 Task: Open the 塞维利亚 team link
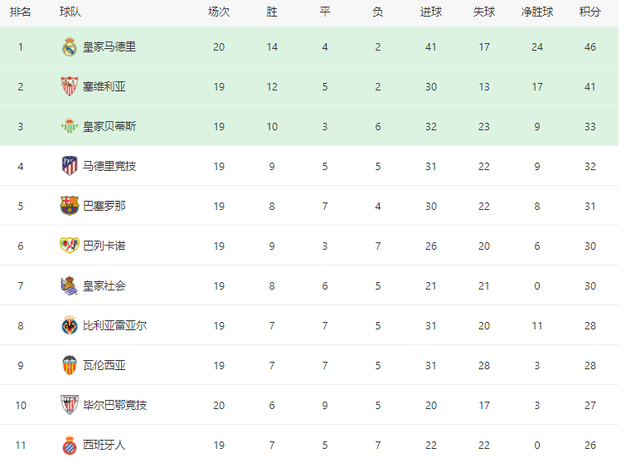click(x=104, y=87)
